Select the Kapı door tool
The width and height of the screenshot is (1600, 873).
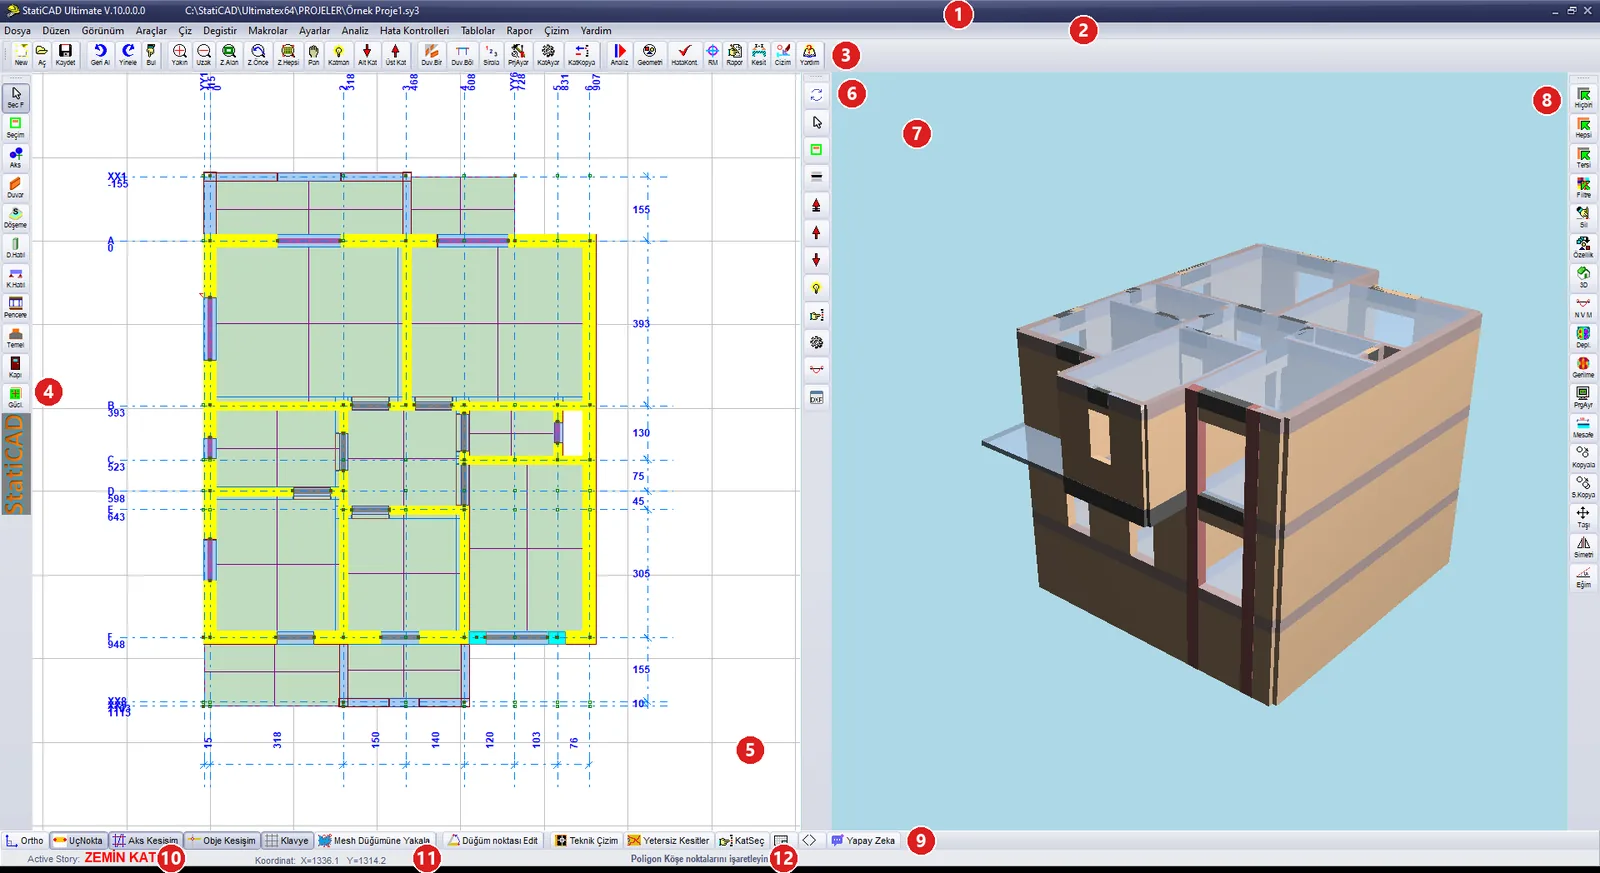[x=16, y=367]
